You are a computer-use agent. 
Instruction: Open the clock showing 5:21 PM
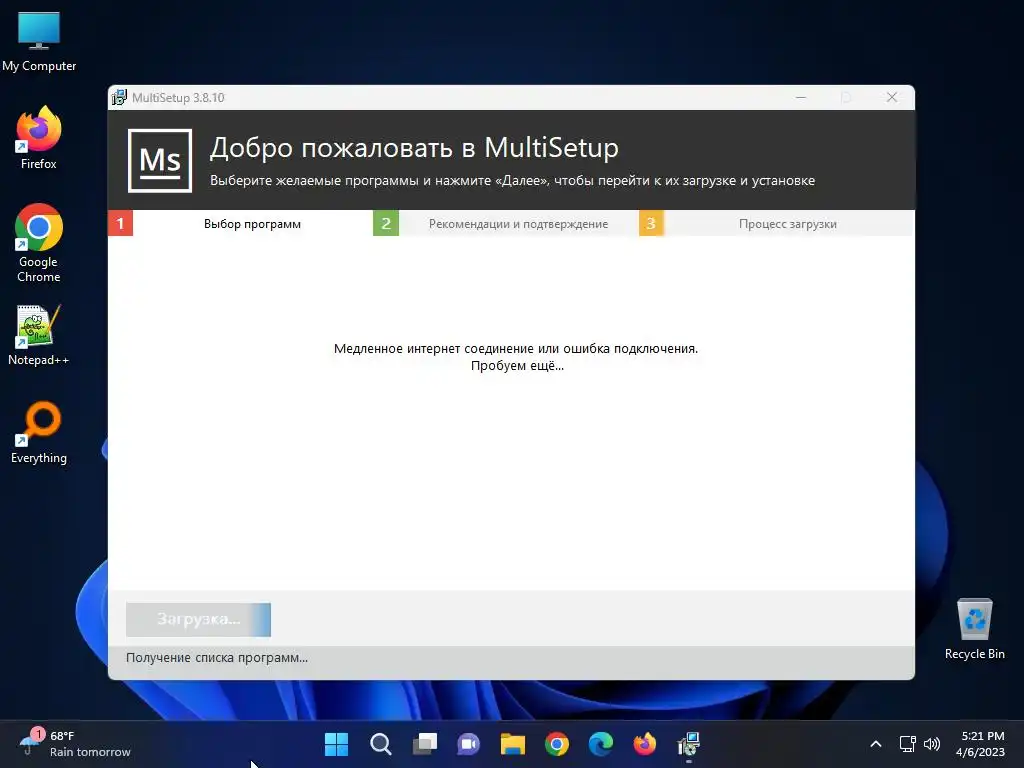982,744
